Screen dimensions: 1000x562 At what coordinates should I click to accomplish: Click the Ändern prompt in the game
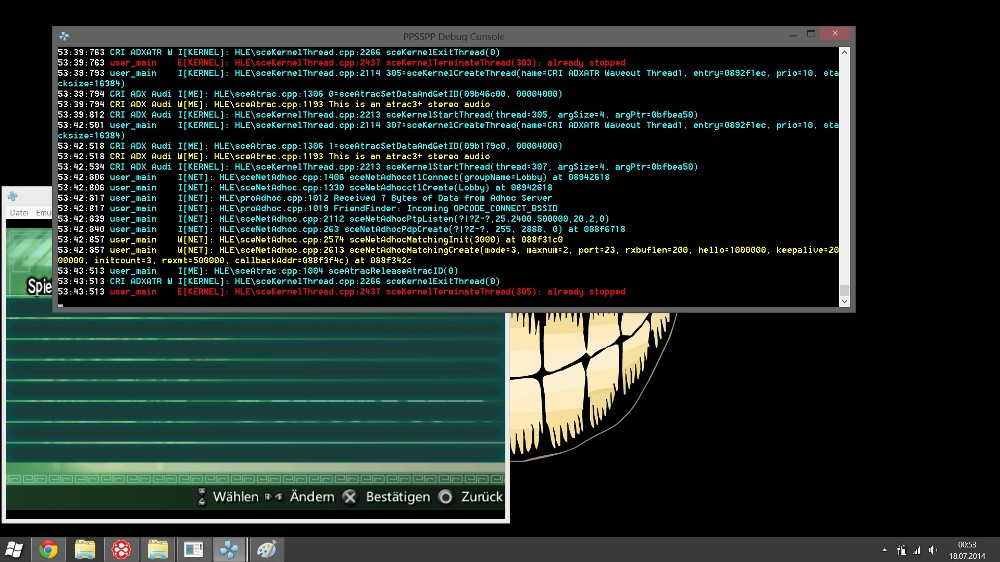pyautogui.click(x=300, y=497)
